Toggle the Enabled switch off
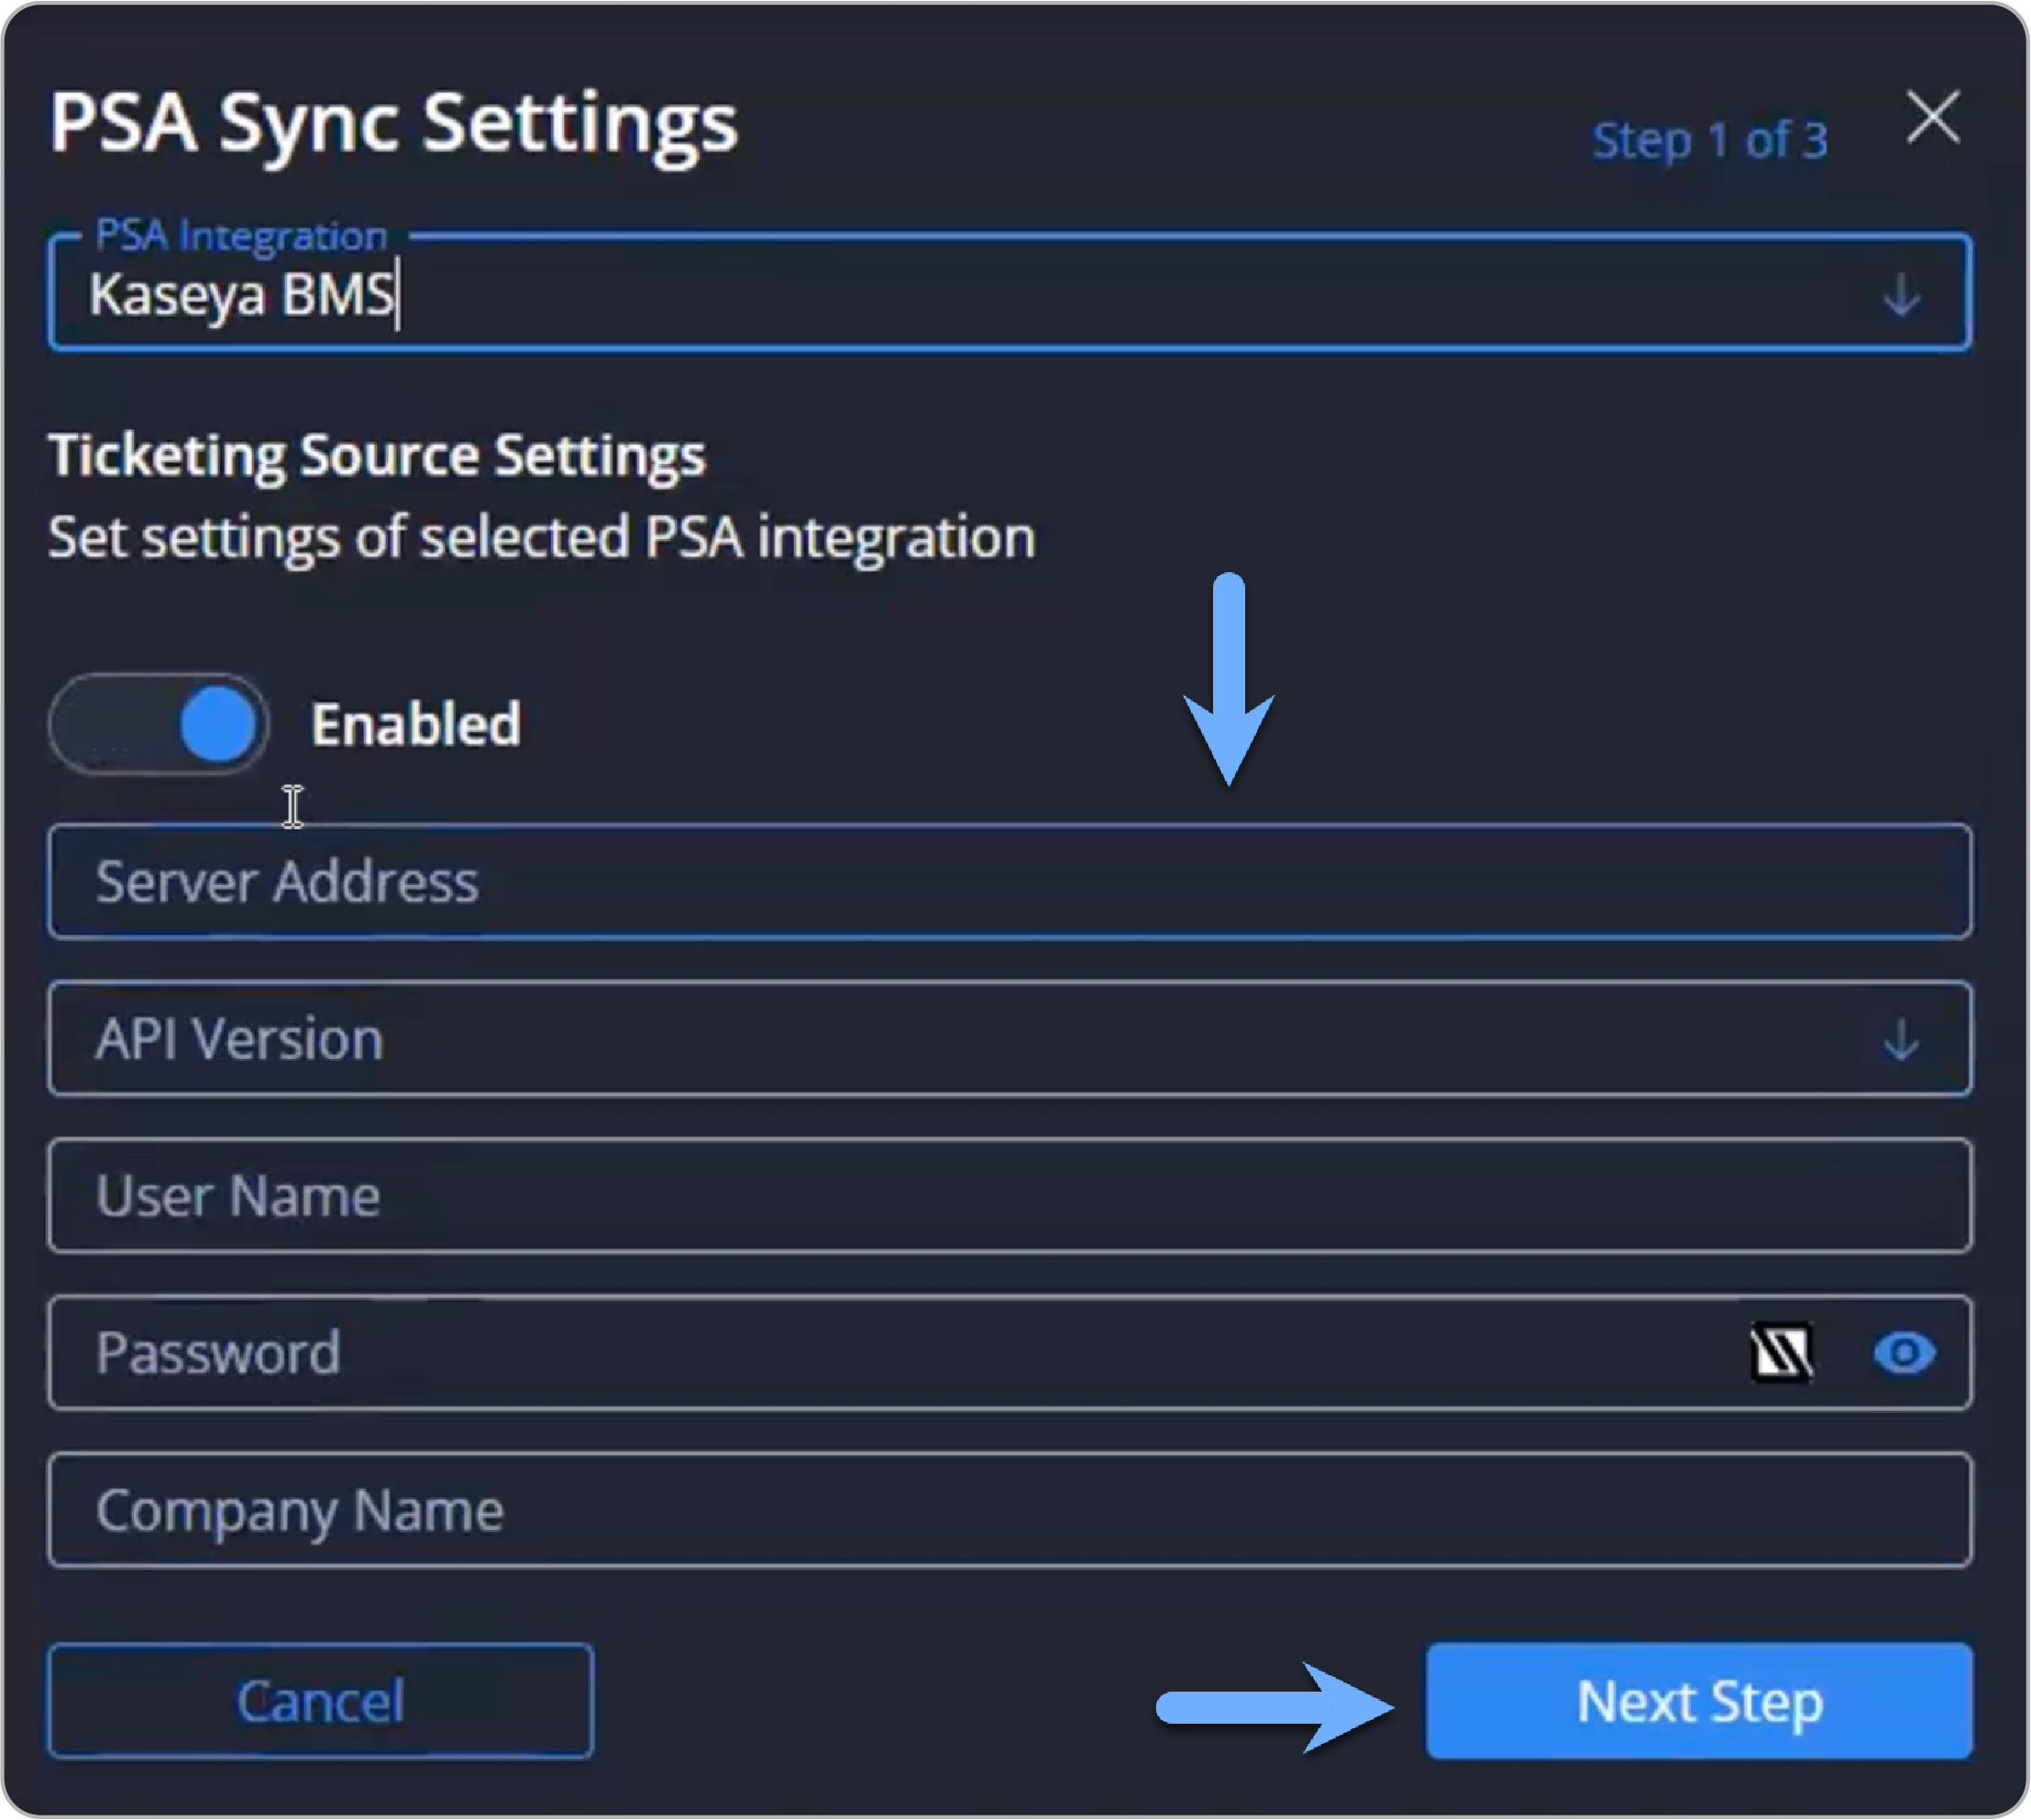 point(159,724)
